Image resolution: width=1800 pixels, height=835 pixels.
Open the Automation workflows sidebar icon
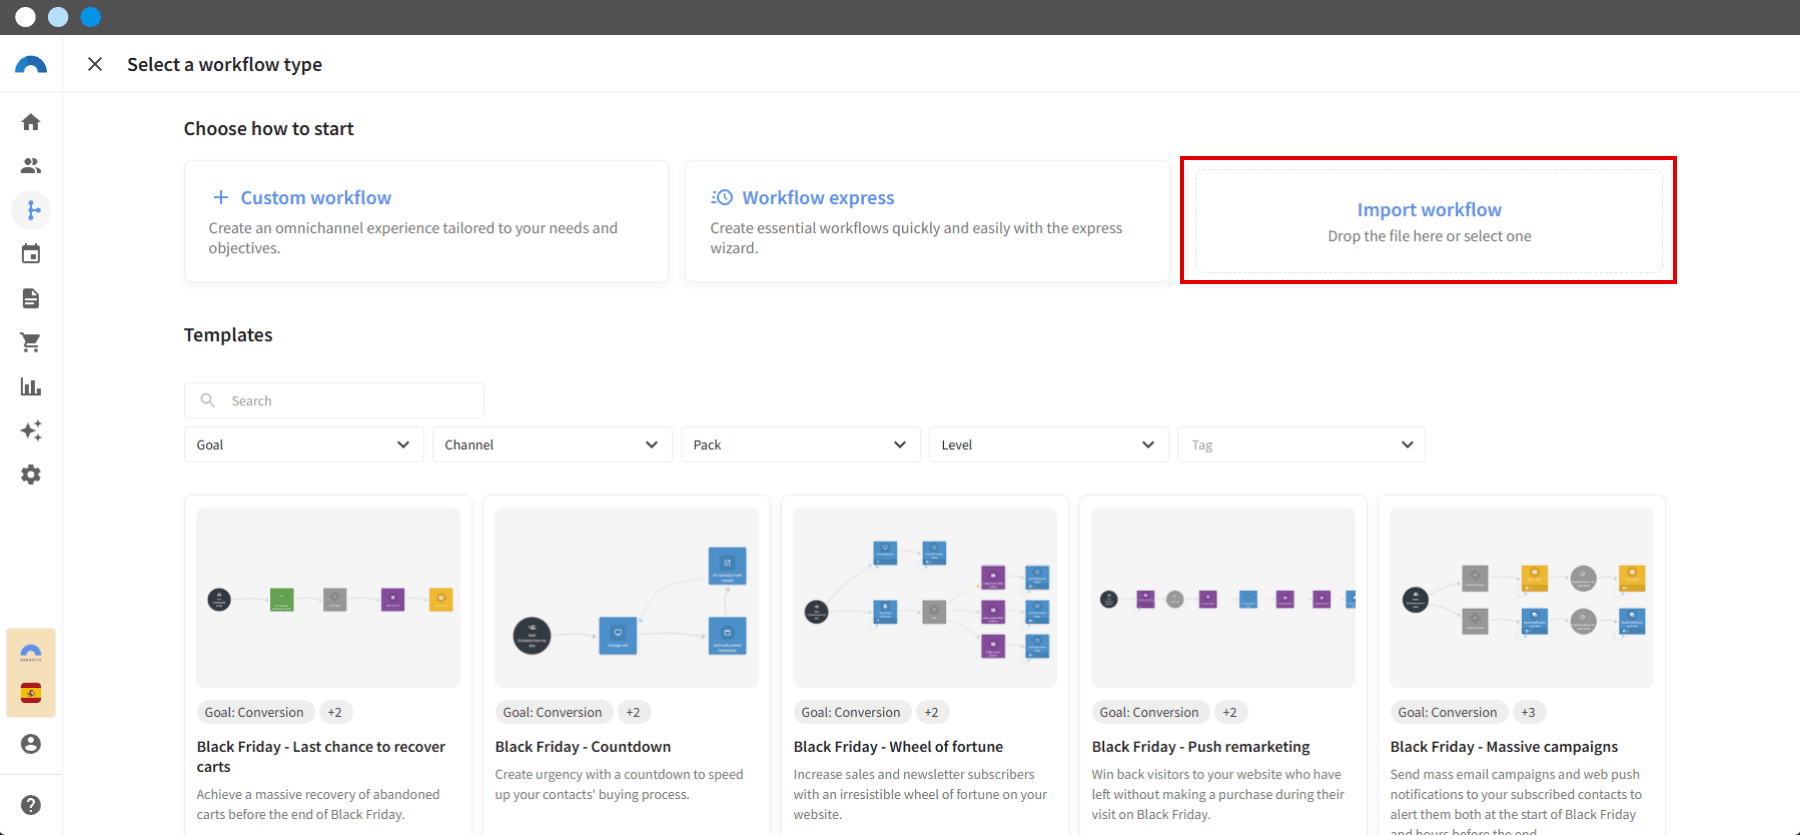[31, 210]
